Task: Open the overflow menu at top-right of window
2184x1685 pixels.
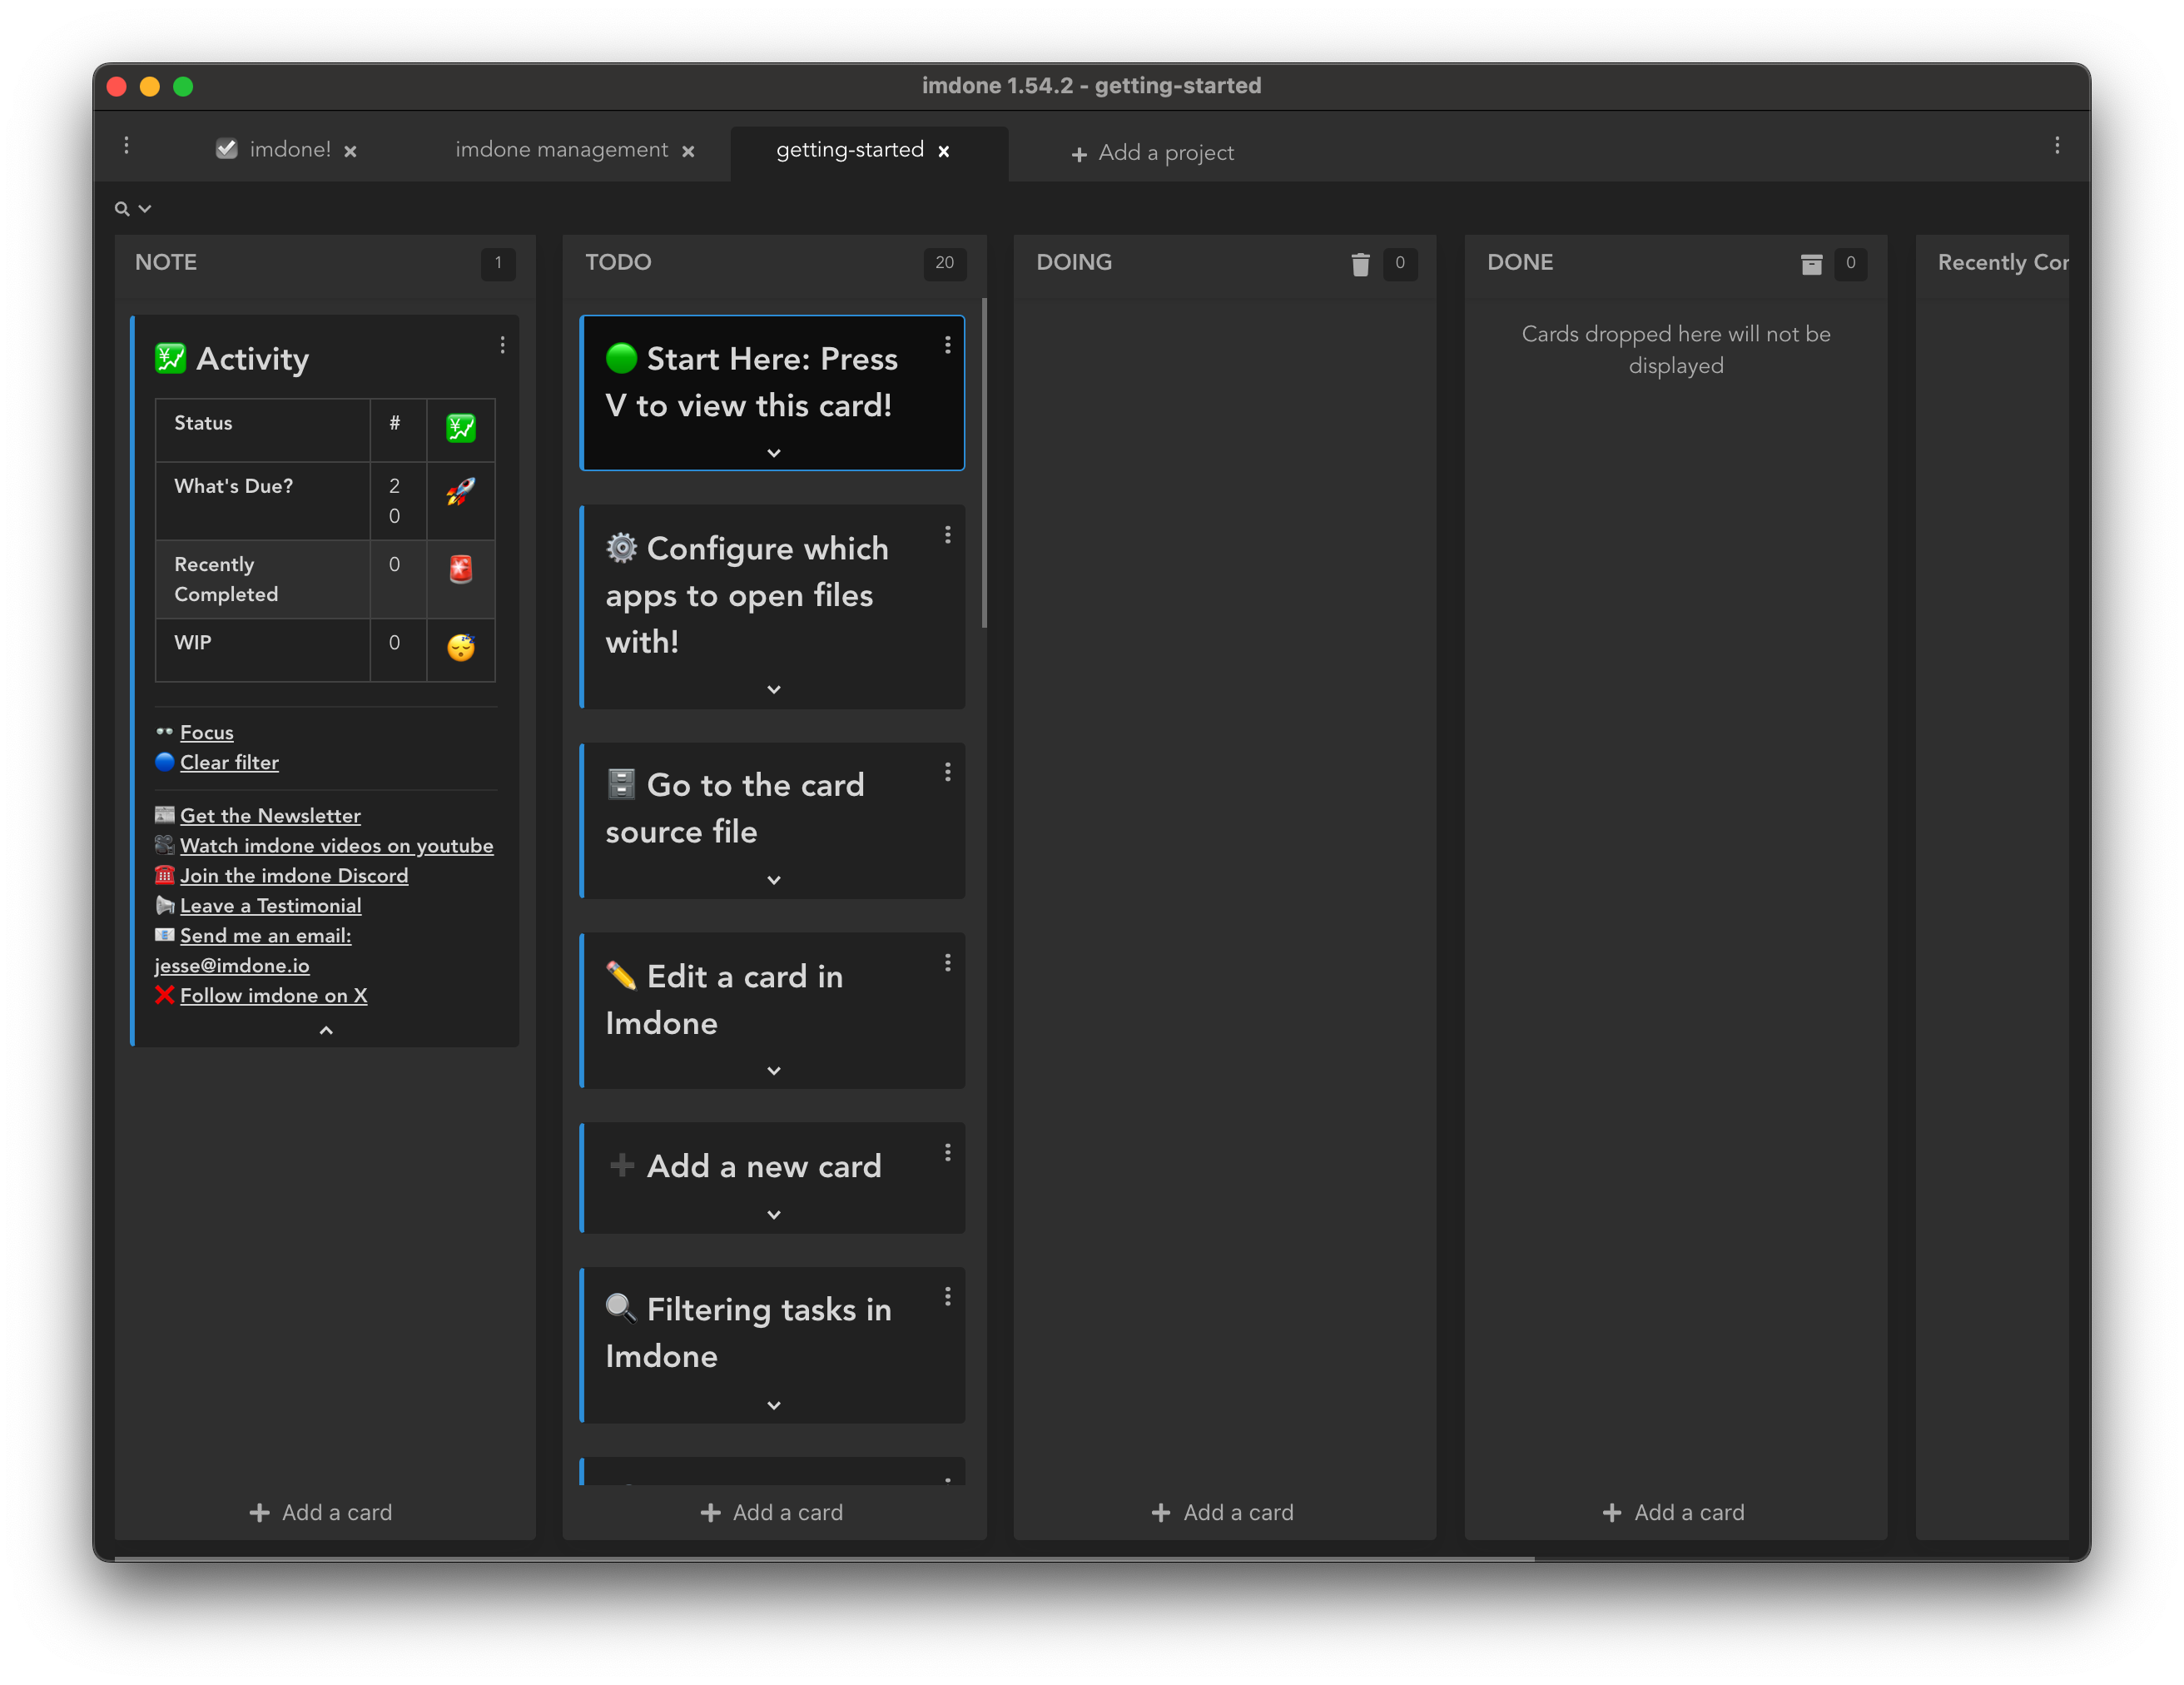Action: pos(2057,146)
